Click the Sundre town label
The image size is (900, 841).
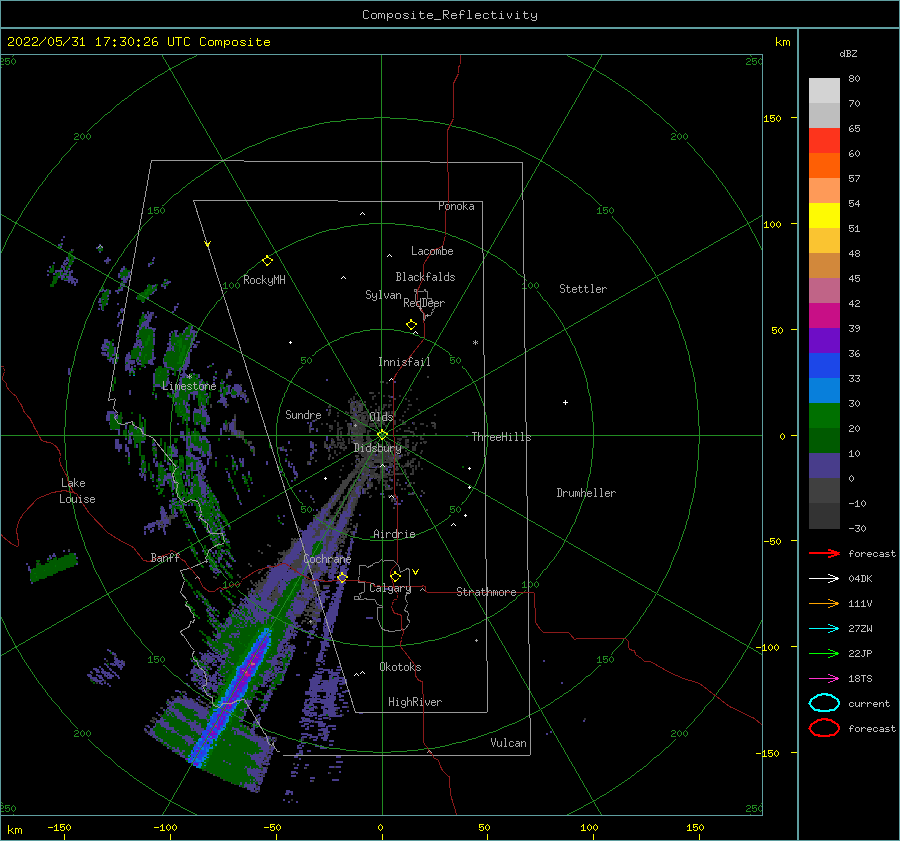point(303,414)
